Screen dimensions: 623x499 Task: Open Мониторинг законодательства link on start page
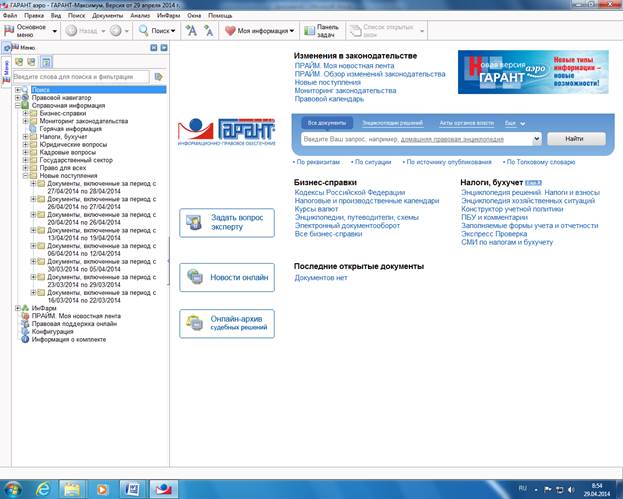pyautogui.click(x=345, y=91)
